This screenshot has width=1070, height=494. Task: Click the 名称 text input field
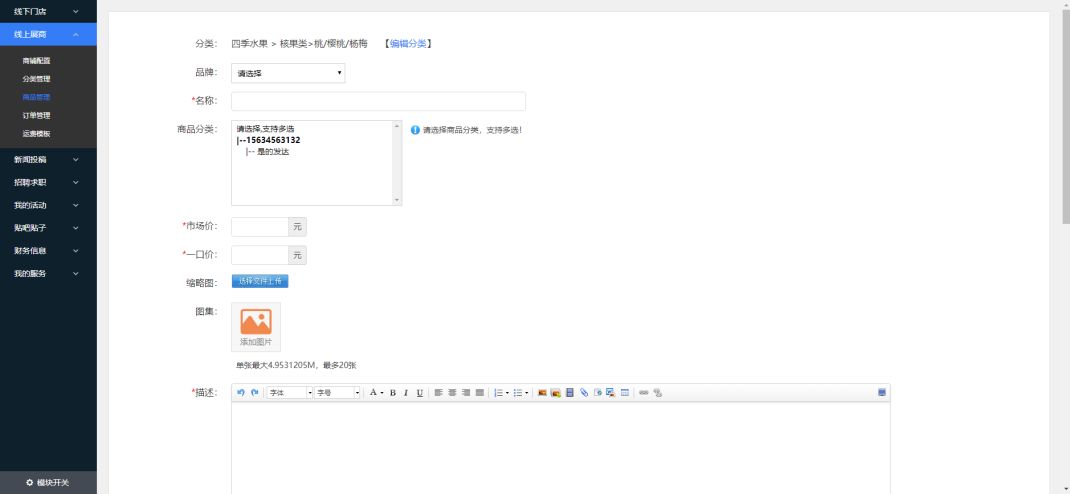tap(378, 101)
